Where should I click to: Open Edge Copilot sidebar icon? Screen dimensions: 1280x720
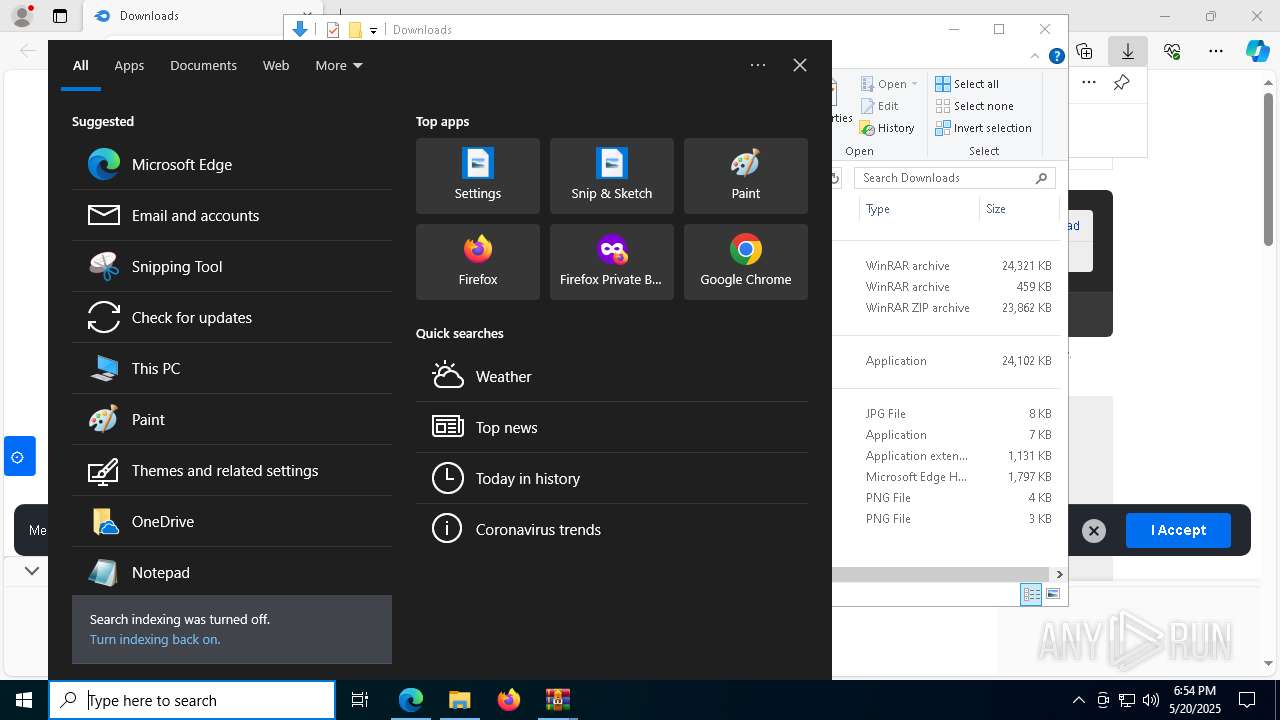(1257, 51)
